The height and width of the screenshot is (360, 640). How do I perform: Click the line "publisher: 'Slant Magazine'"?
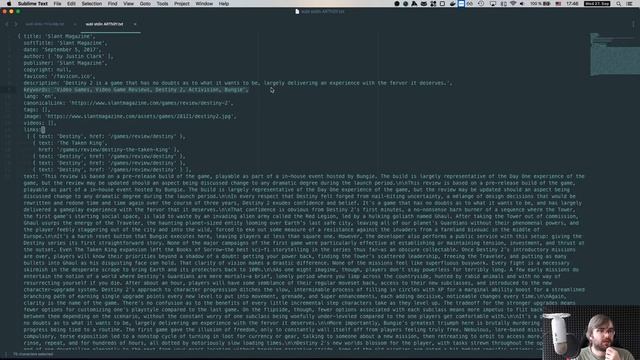tap(65, 63)
